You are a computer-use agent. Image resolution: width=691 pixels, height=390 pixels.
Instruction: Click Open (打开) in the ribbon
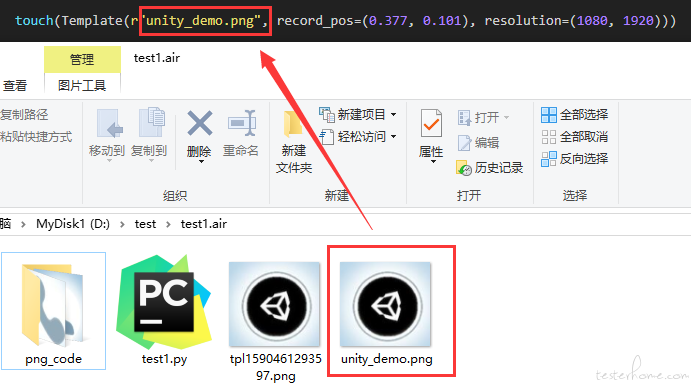pos(483,117)
